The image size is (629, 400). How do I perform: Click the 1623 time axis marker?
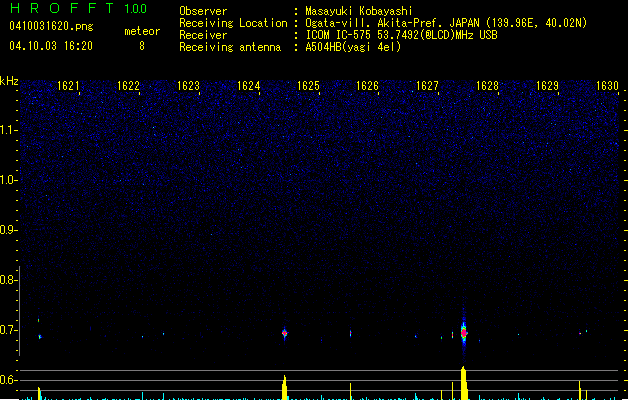188,86
